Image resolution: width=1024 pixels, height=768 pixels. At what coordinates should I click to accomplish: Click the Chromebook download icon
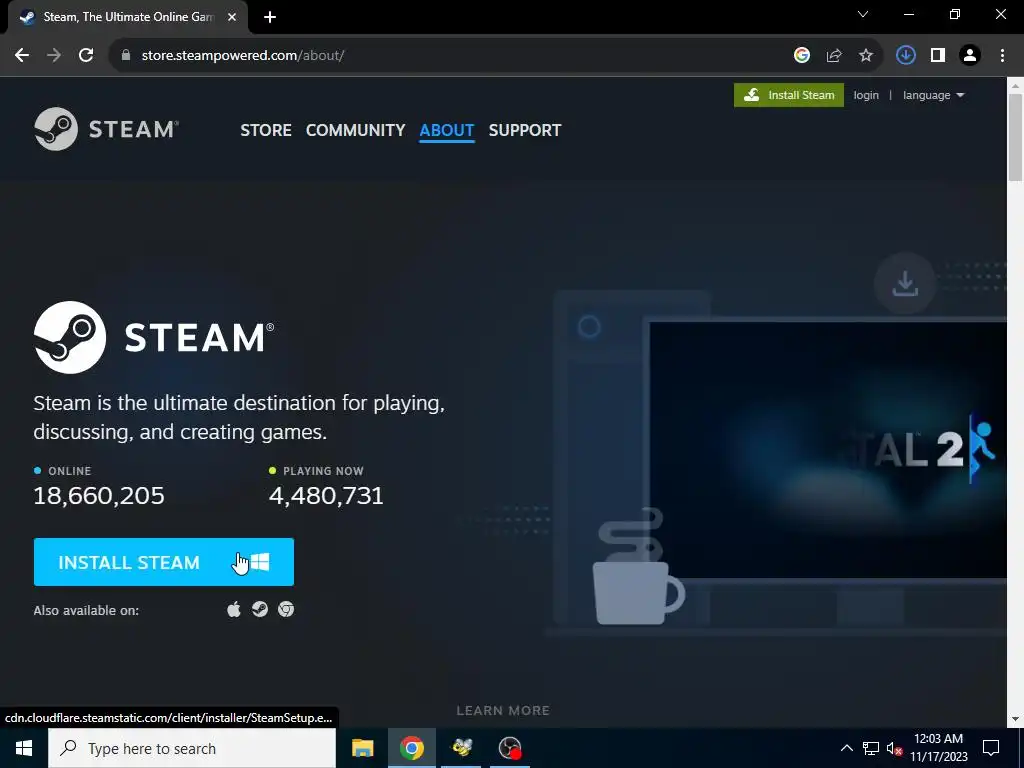(286, 609)
